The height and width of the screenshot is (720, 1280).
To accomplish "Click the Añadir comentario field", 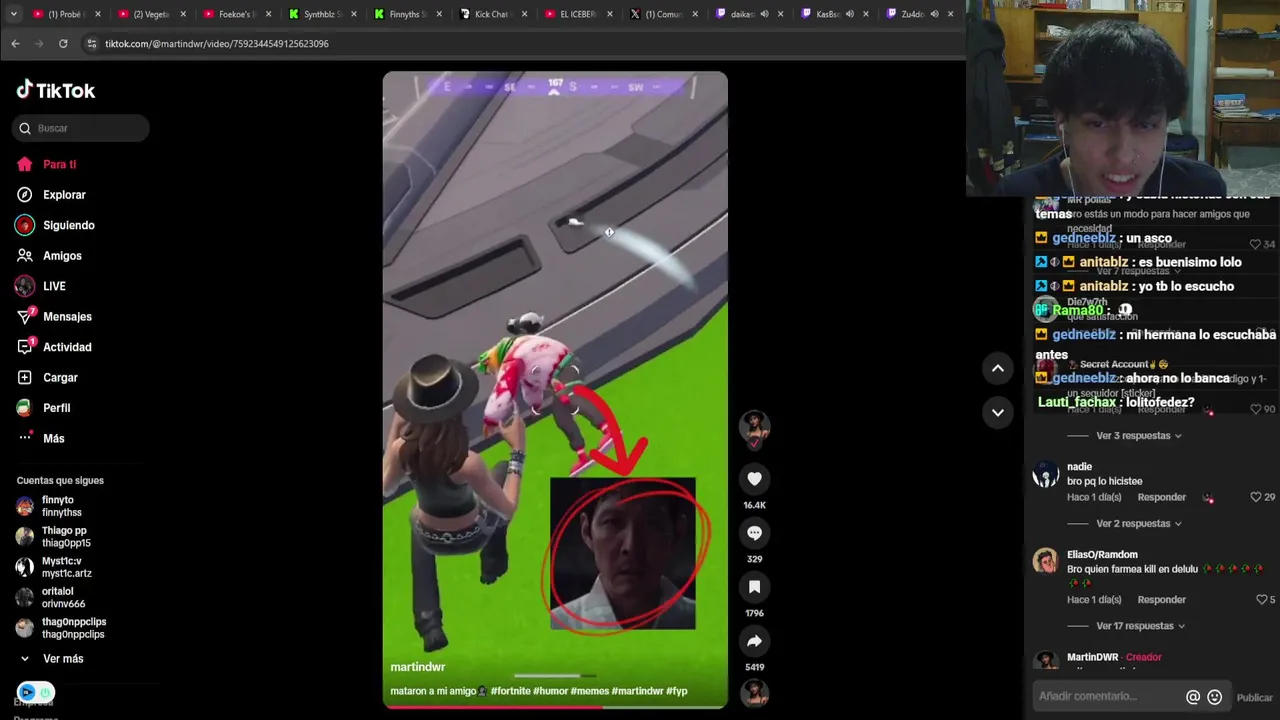I will click(x=1108, y=696).
